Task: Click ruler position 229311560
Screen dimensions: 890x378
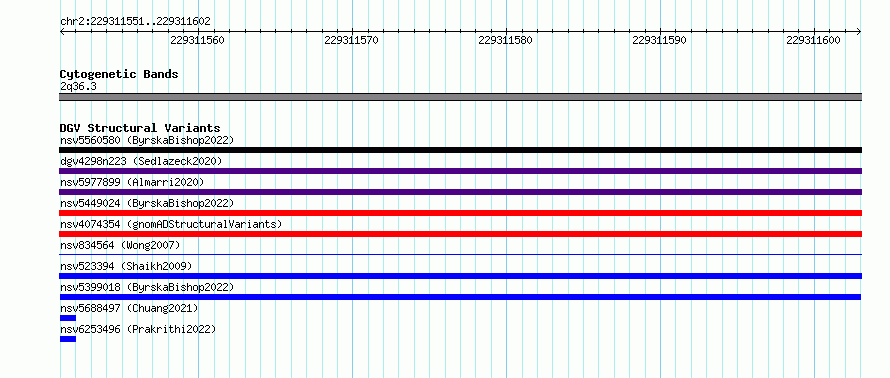Action: coord(198,40)
